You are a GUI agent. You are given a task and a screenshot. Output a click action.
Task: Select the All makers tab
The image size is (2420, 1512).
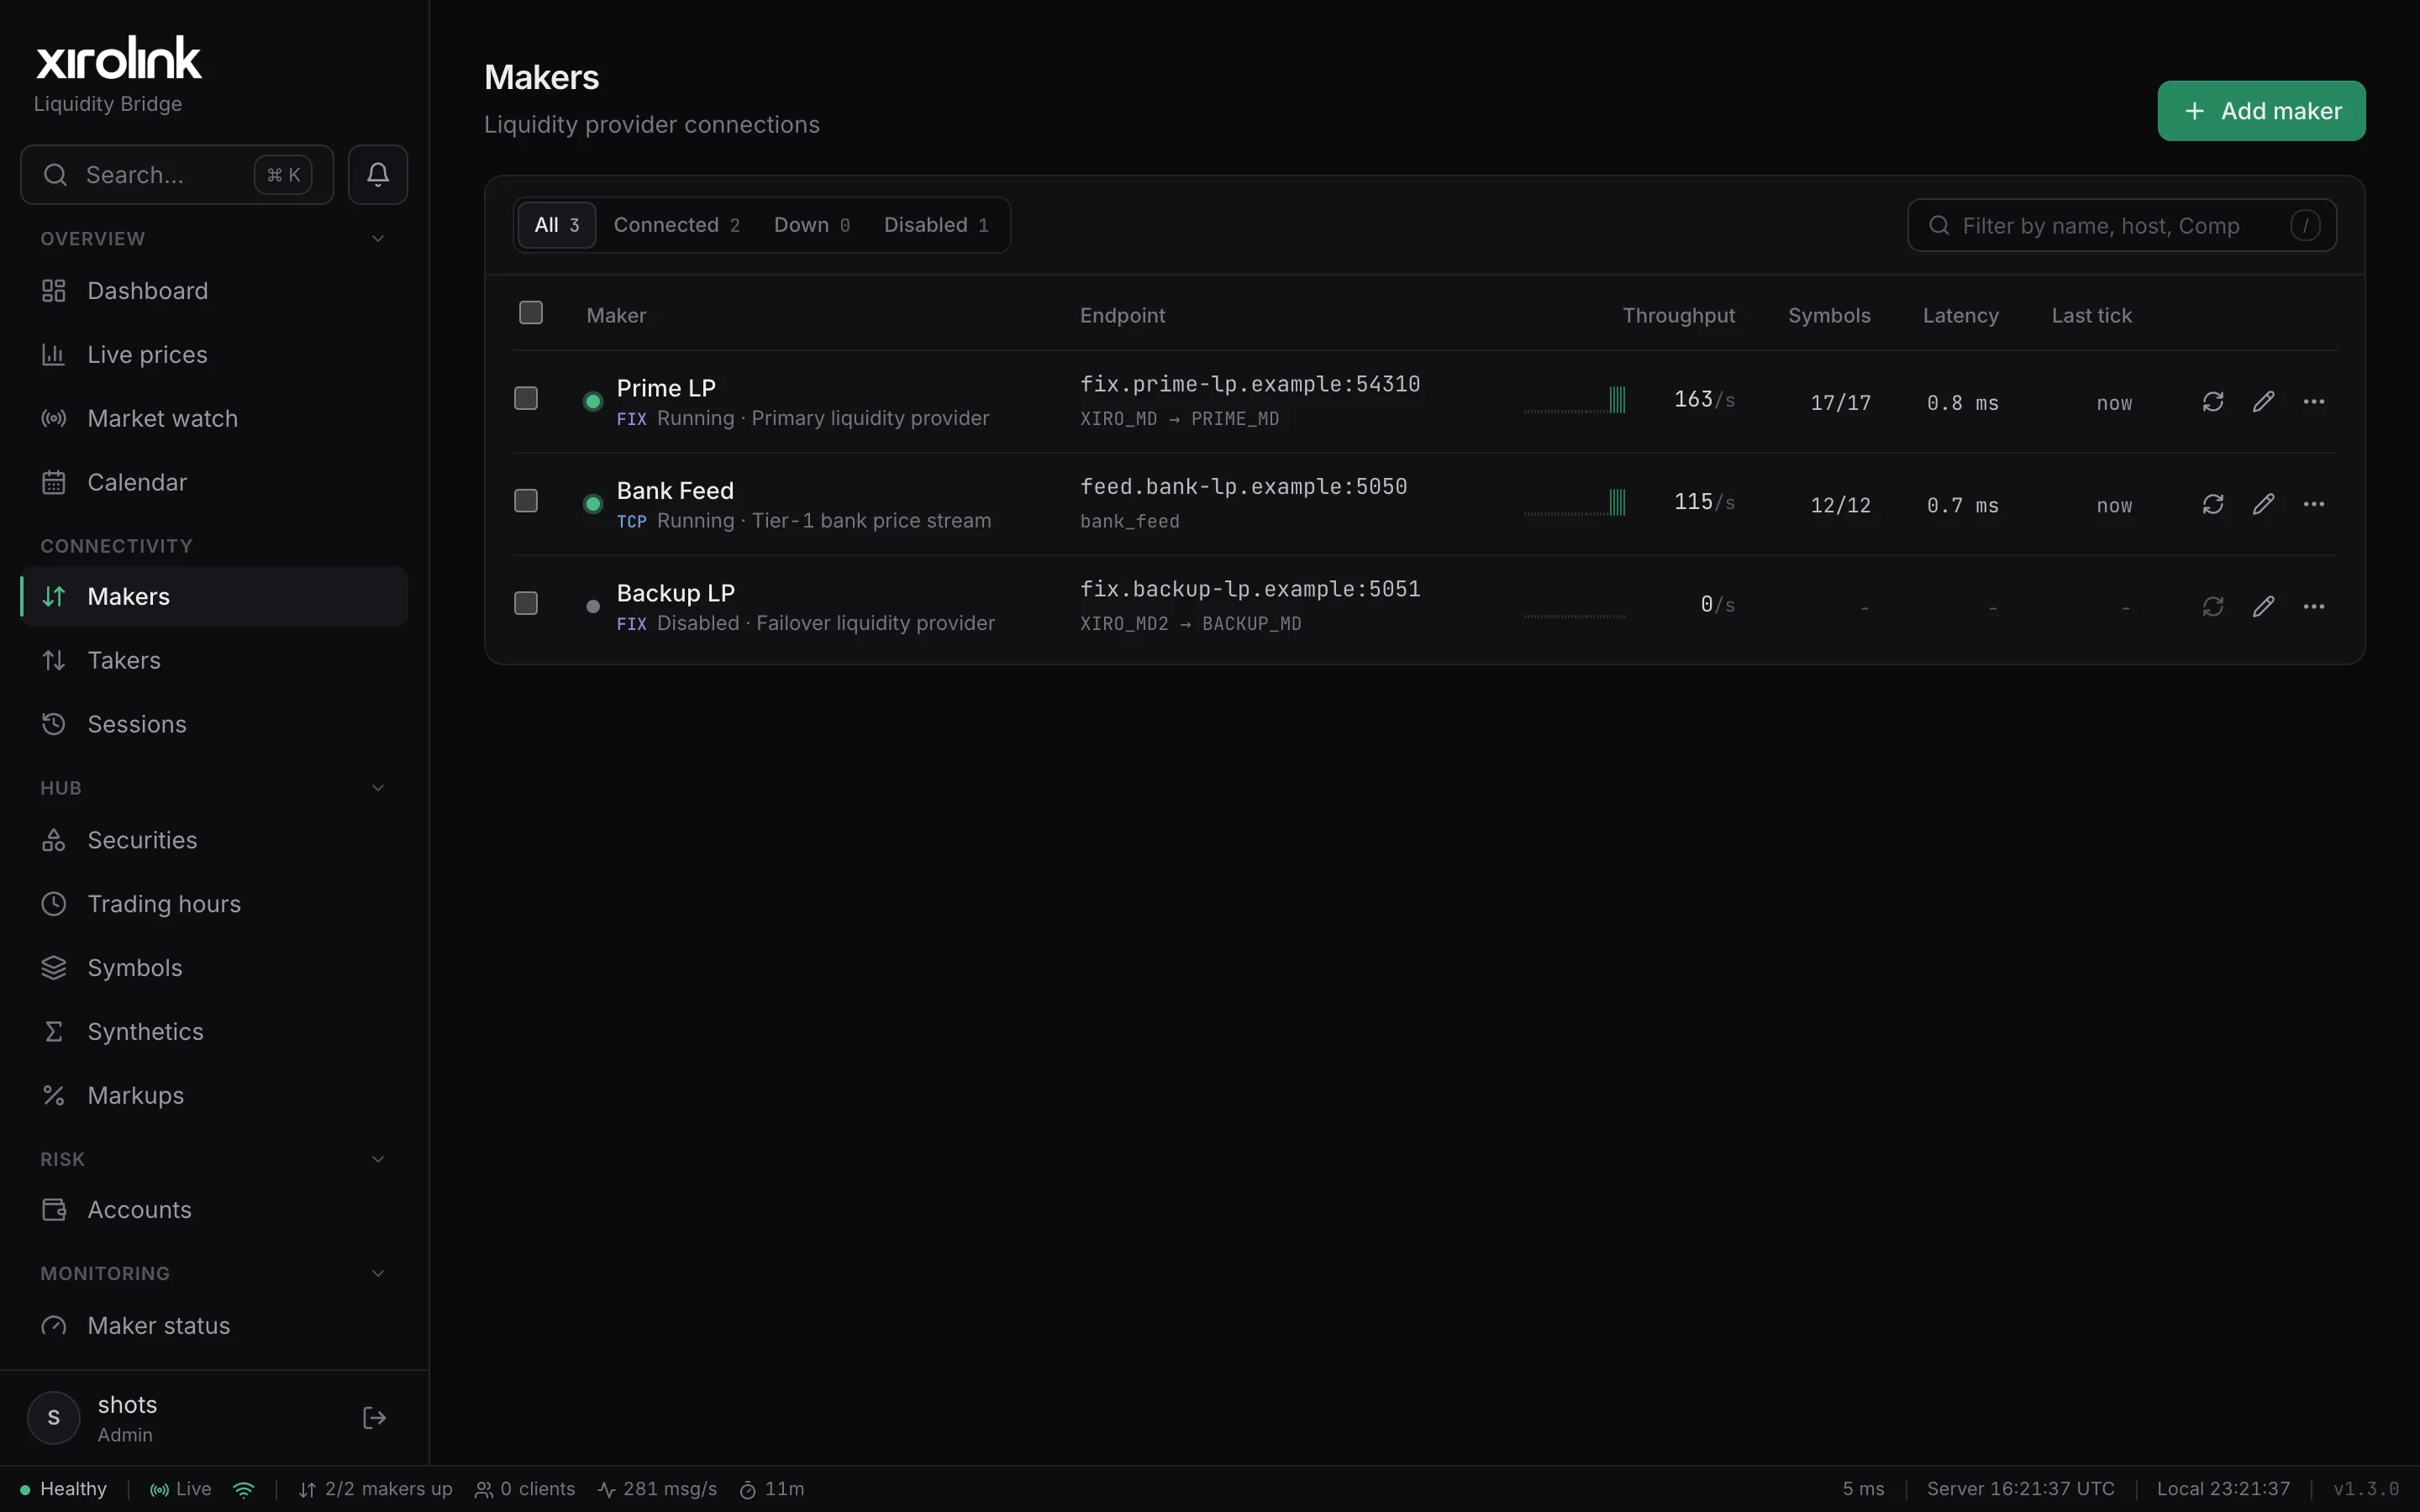point(557,225)
